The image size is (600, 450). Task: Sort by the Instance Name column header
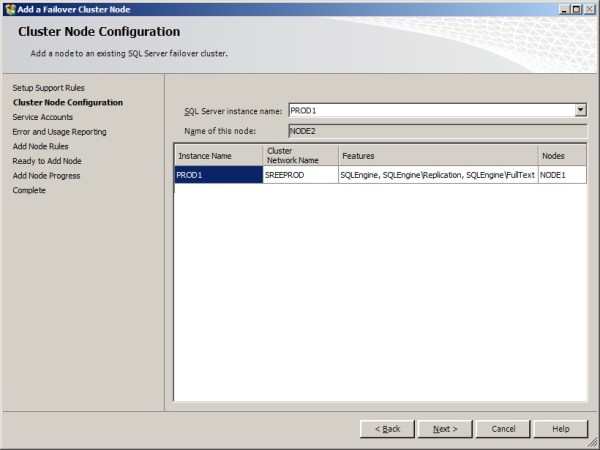(217, 156)
